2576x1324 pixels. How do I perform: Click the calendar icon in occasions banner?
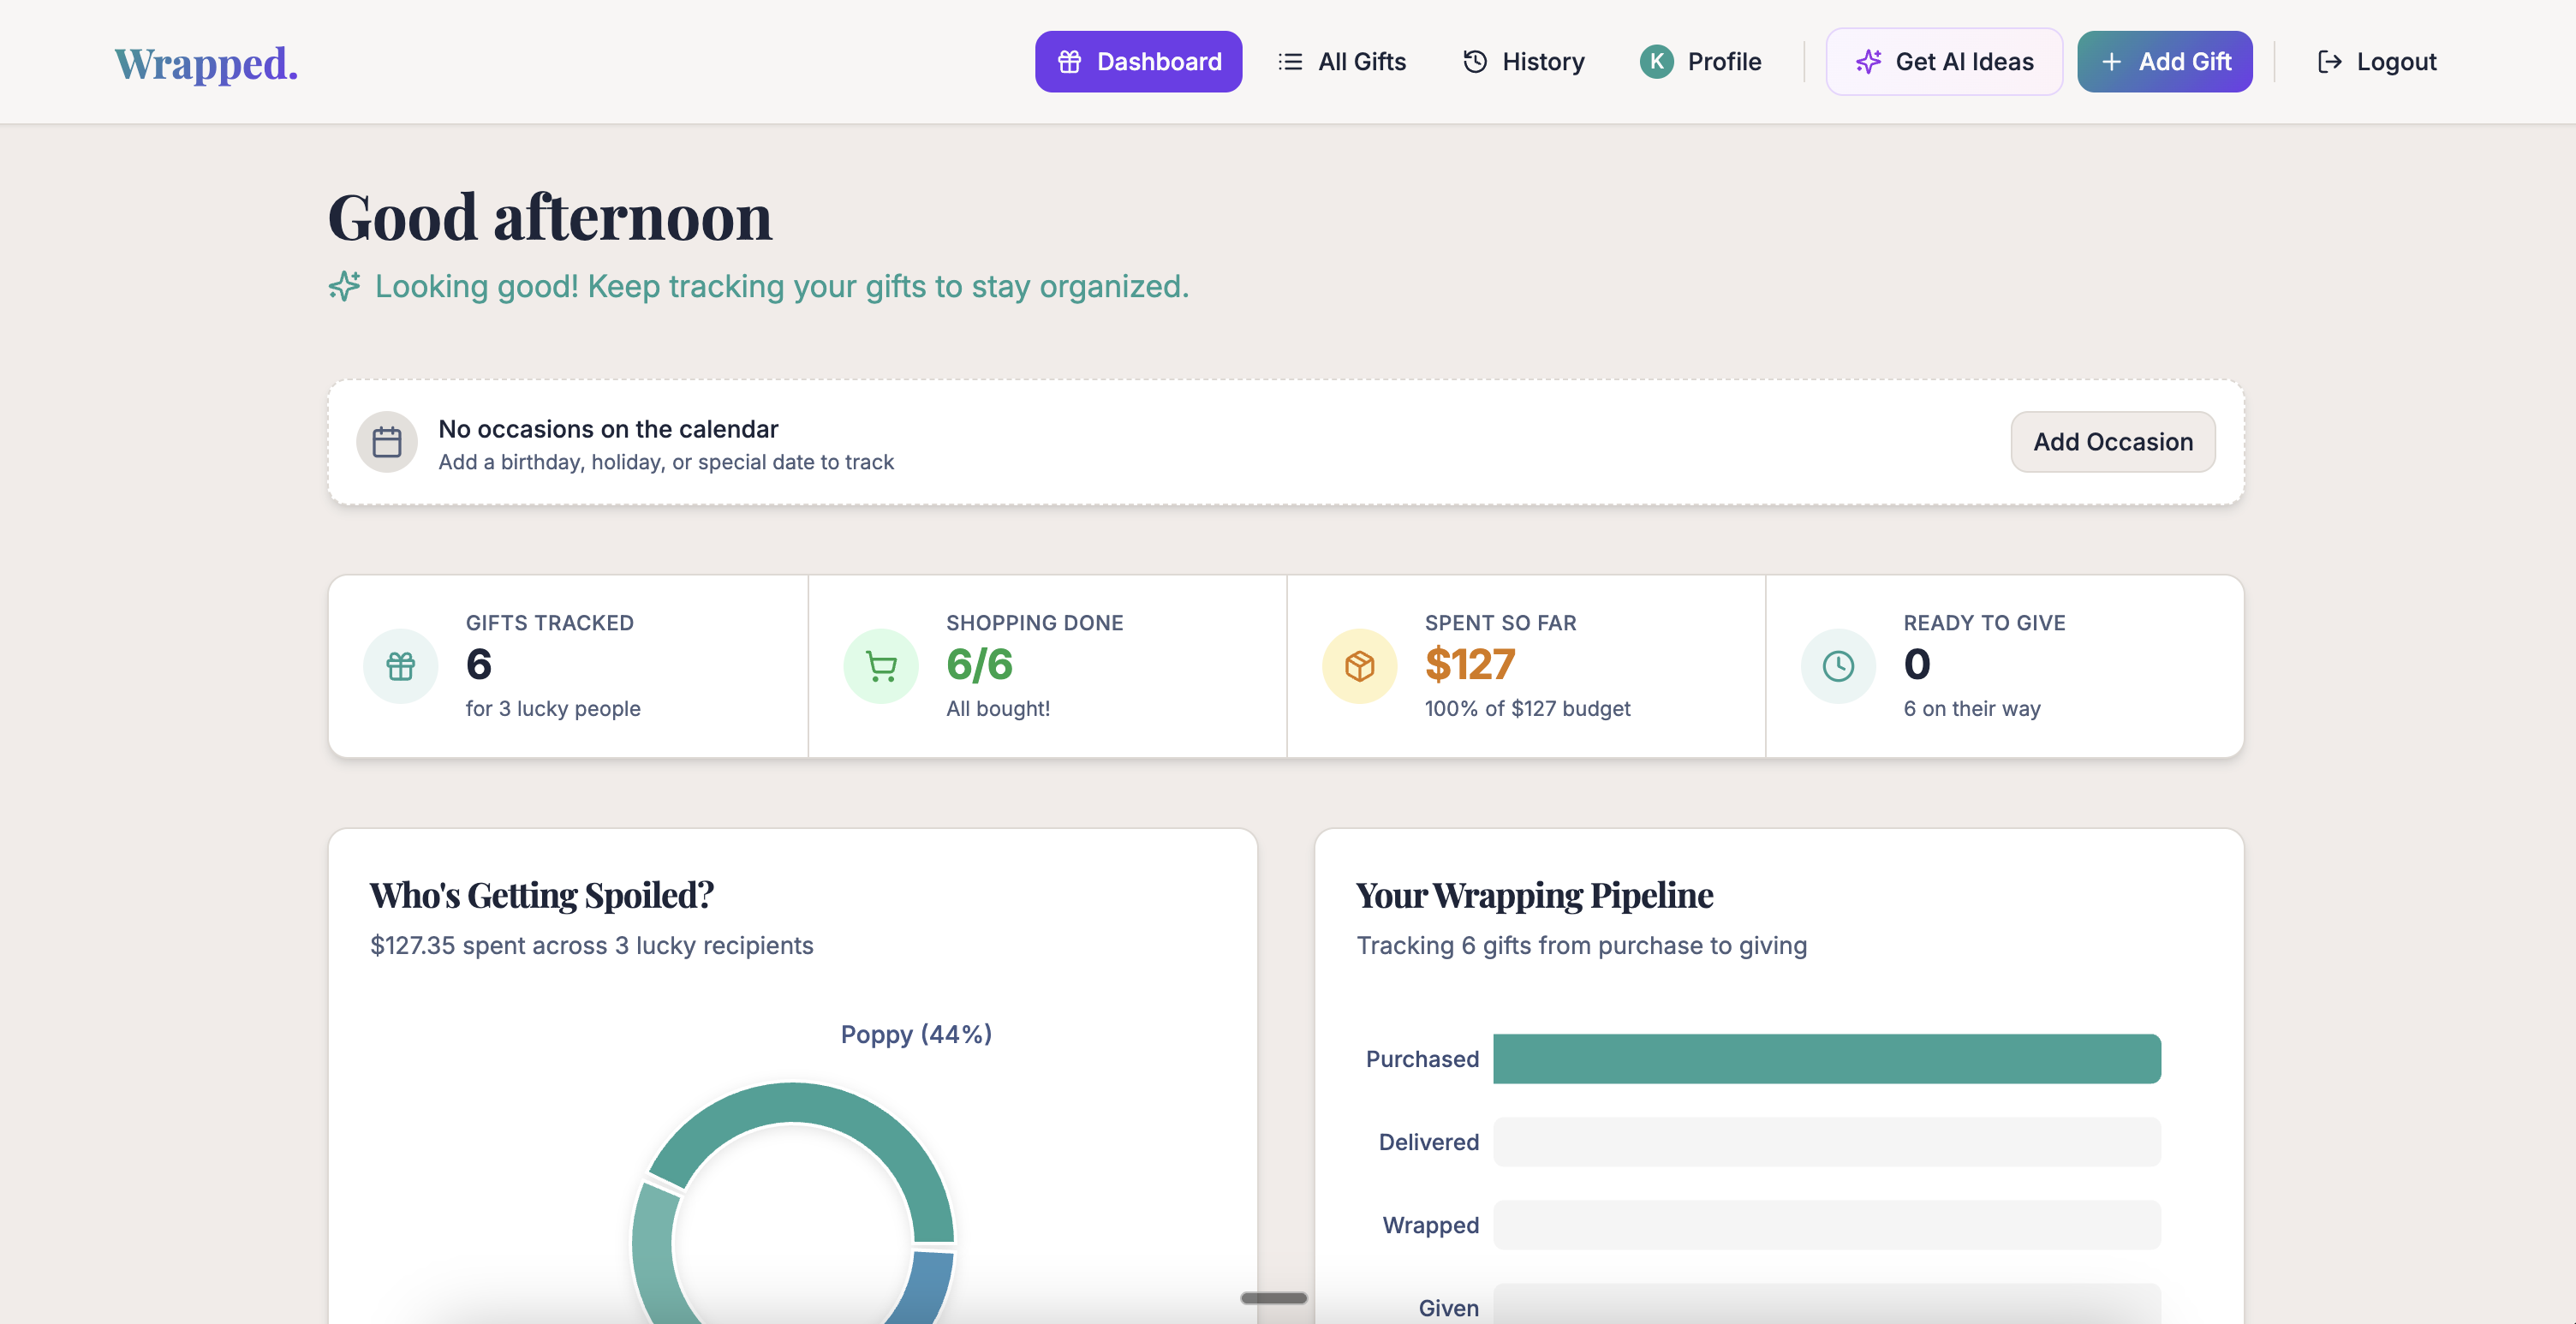(x=387, y=442)
